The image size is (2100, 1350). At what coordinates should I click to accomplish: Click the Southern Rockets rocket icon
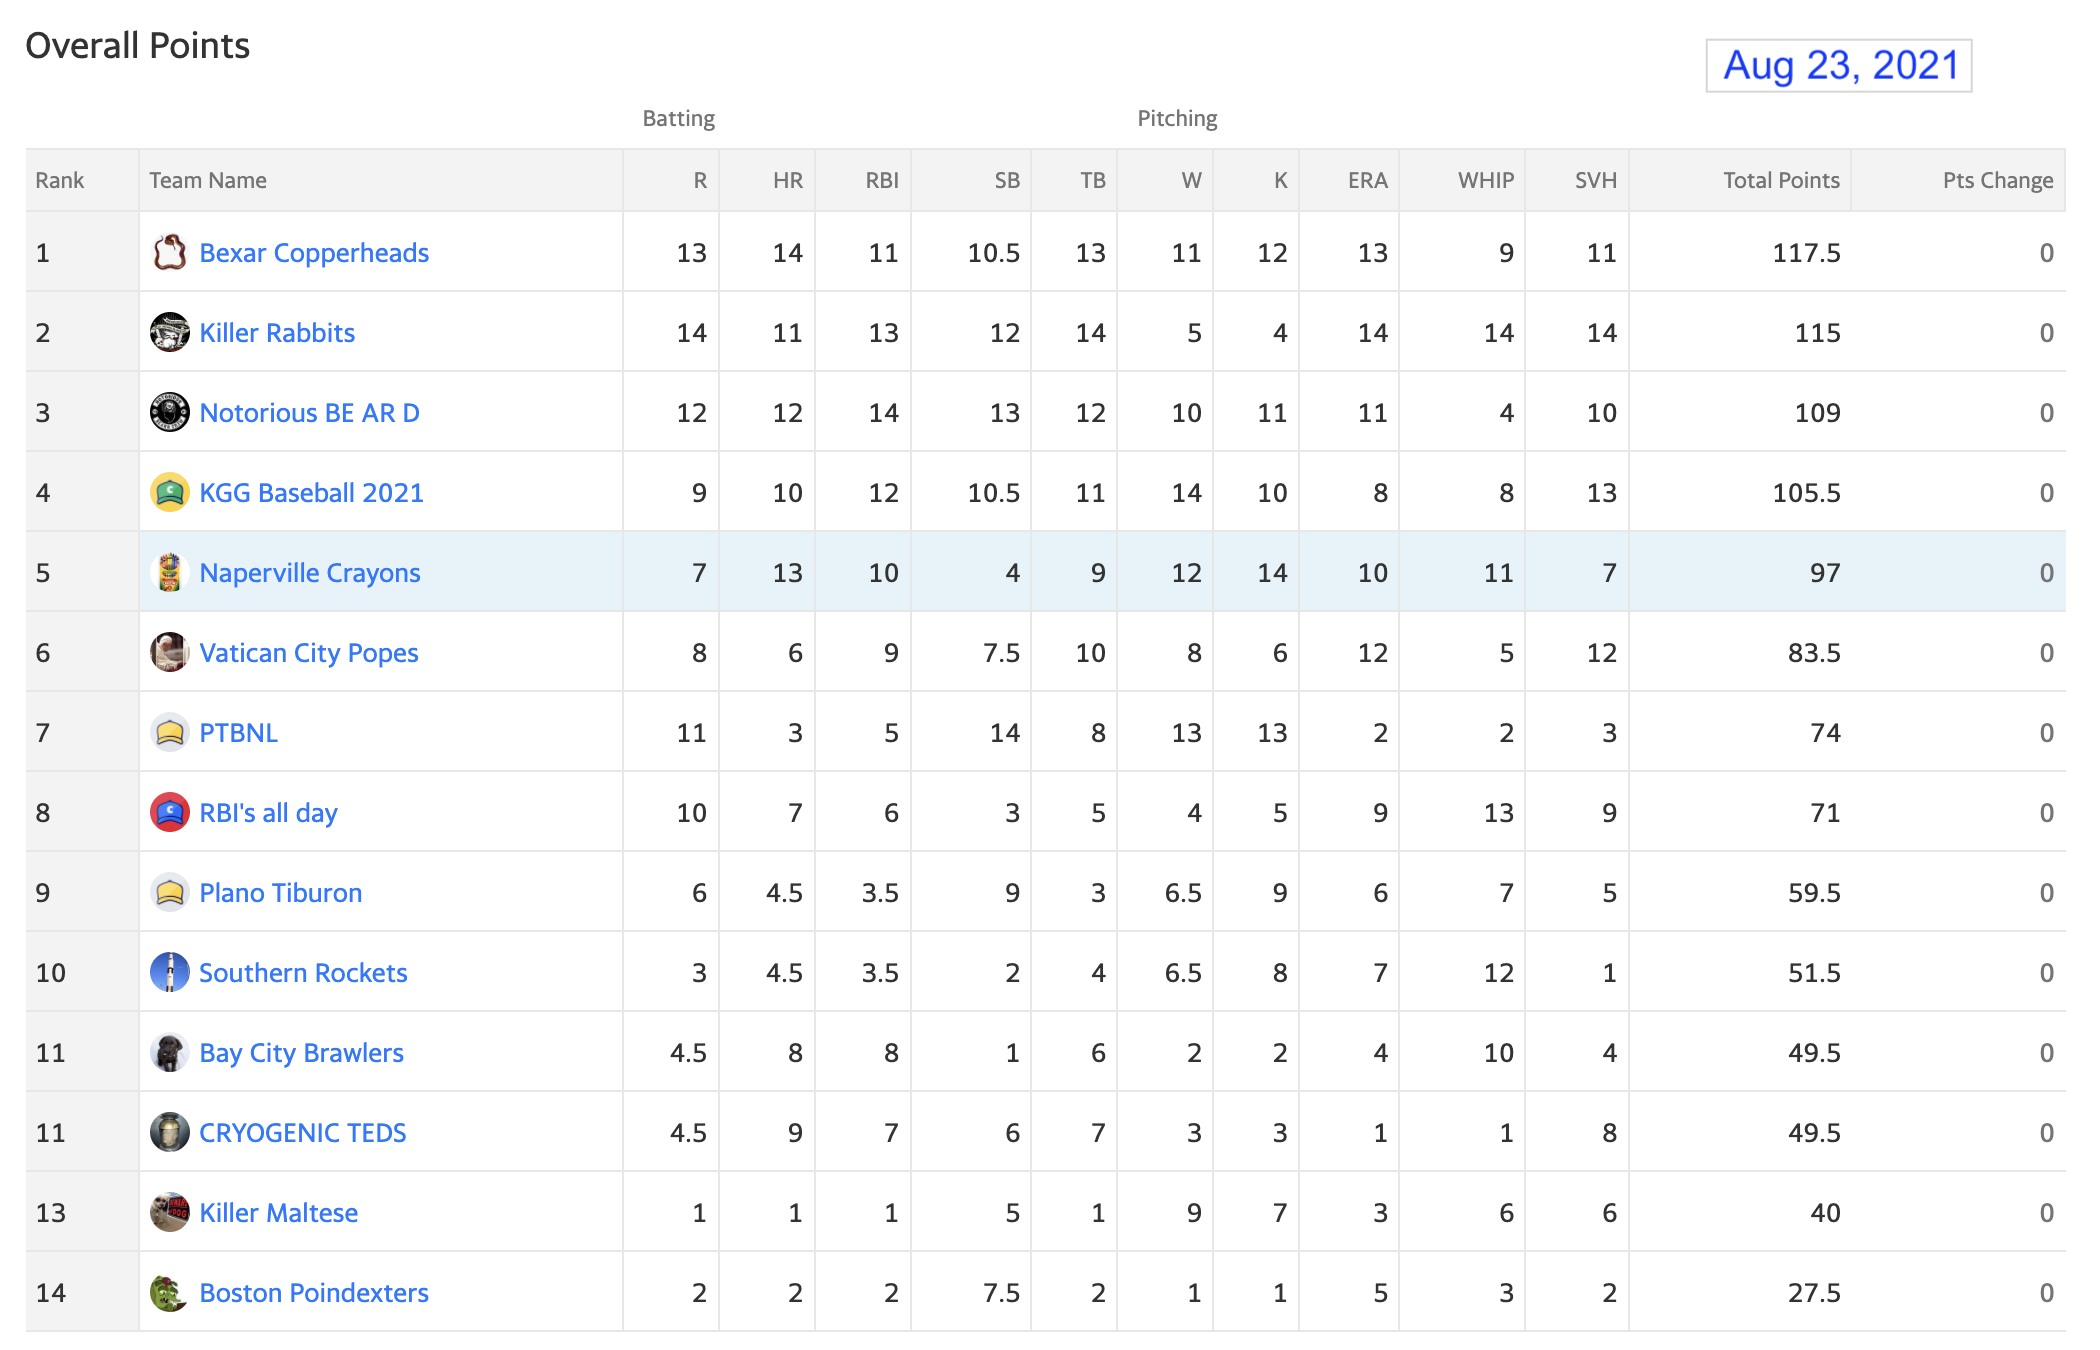tap(169, 972)
